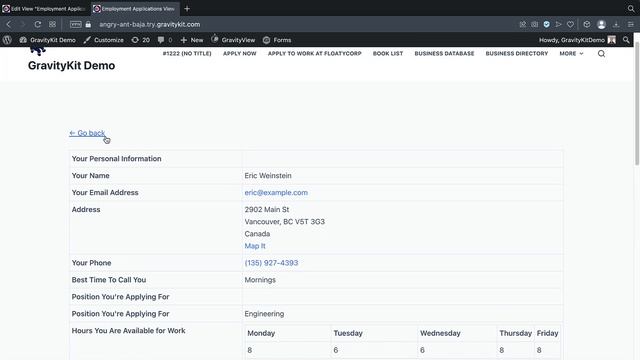640x360 pixels.
Task: Click the Your Email Address label
Action: click(105, 193)
